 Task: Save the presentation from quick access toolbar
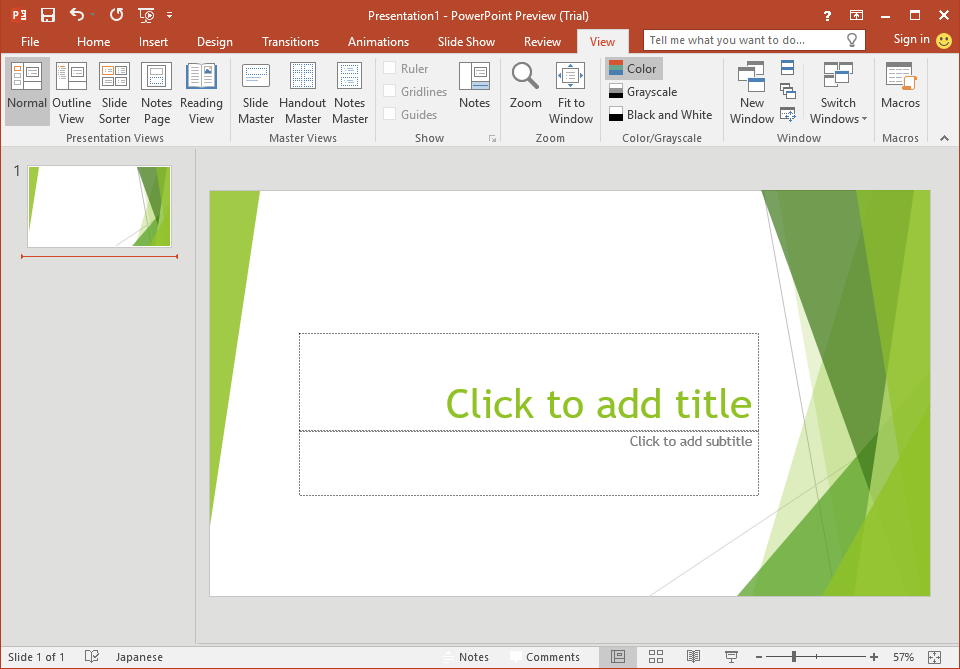point(47,15)
